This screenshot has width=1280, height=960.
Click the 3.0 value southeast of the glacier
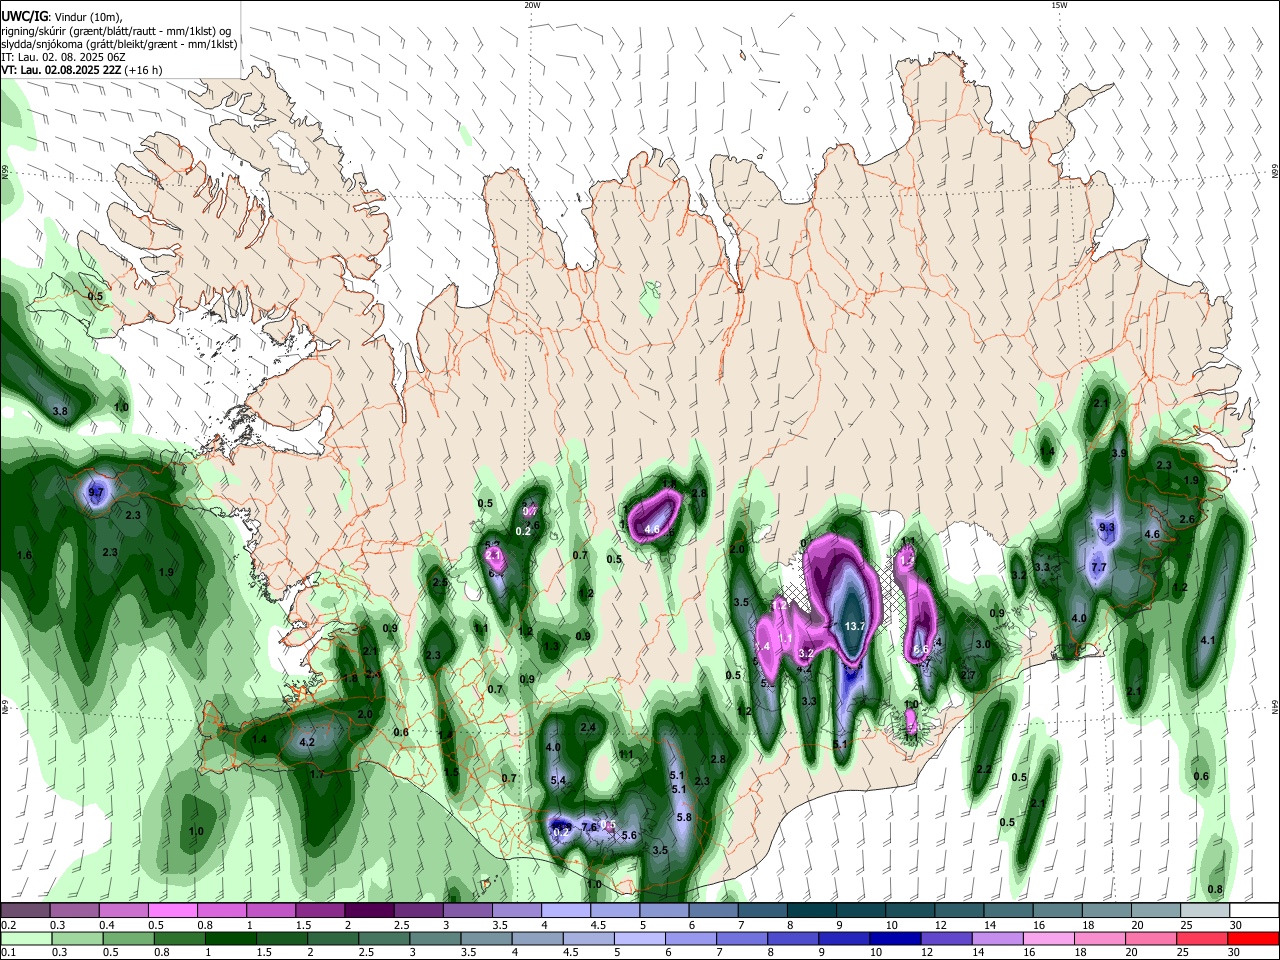tap(983, 644)
